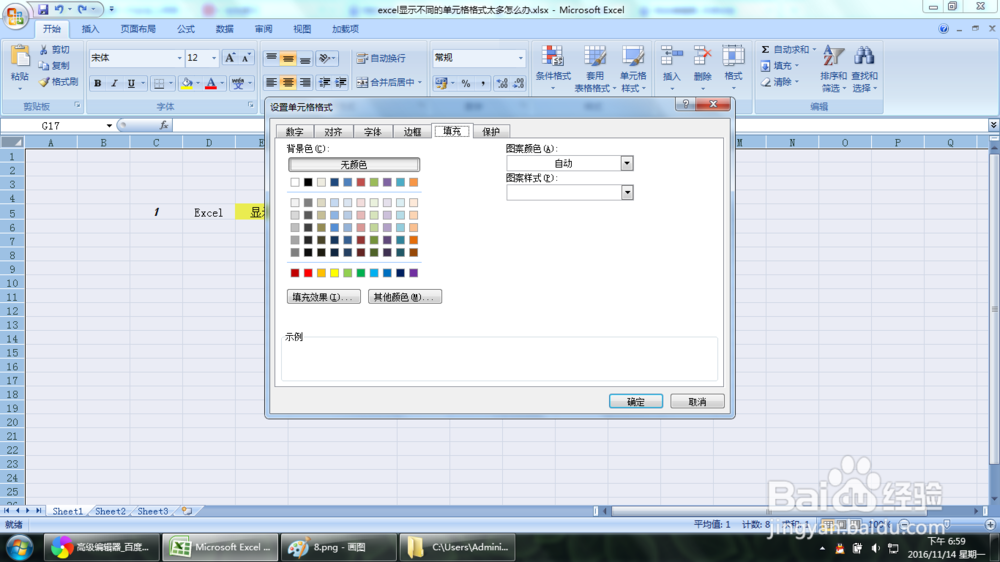Select align text left icon
This screenshot has height=562, width=1000.
coord(271,82)
